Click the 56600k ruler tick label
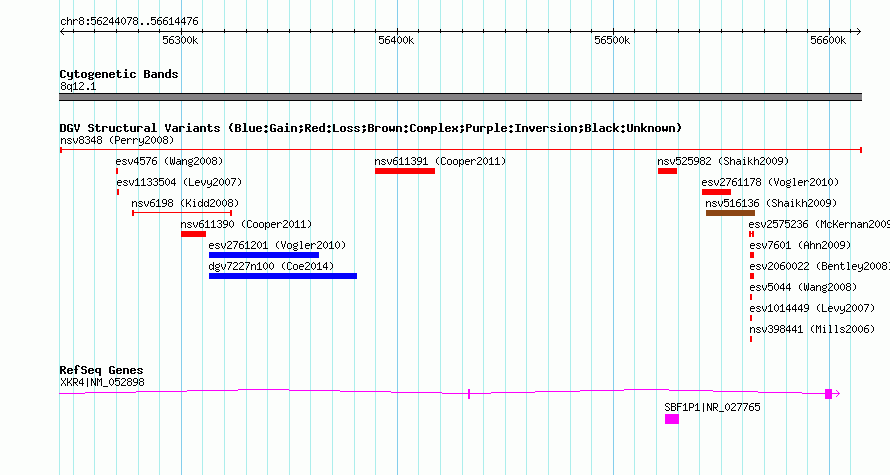Screen dimensions: 890x475 828,41
